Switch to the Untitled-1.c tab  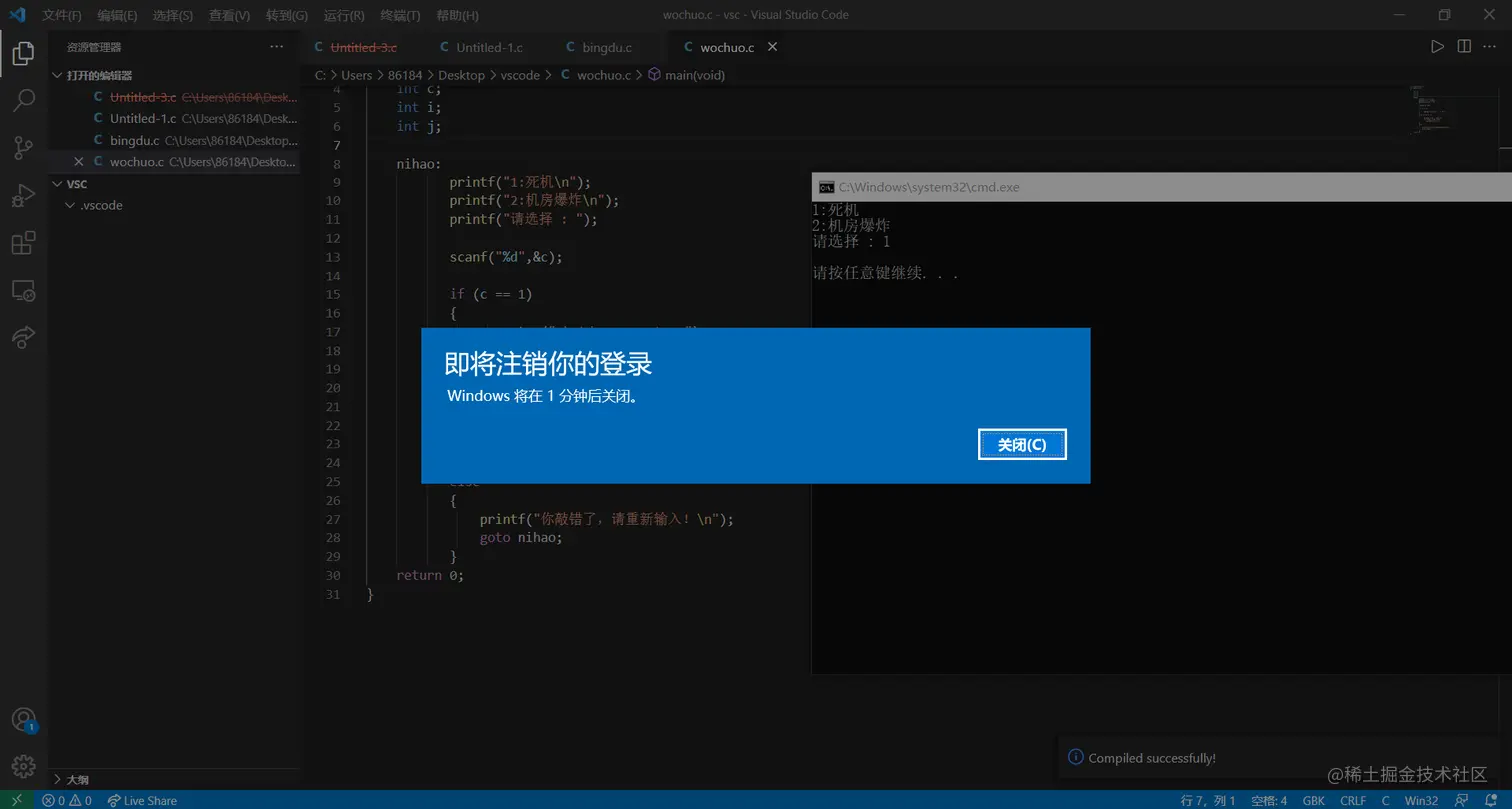(x=489, y=47)
